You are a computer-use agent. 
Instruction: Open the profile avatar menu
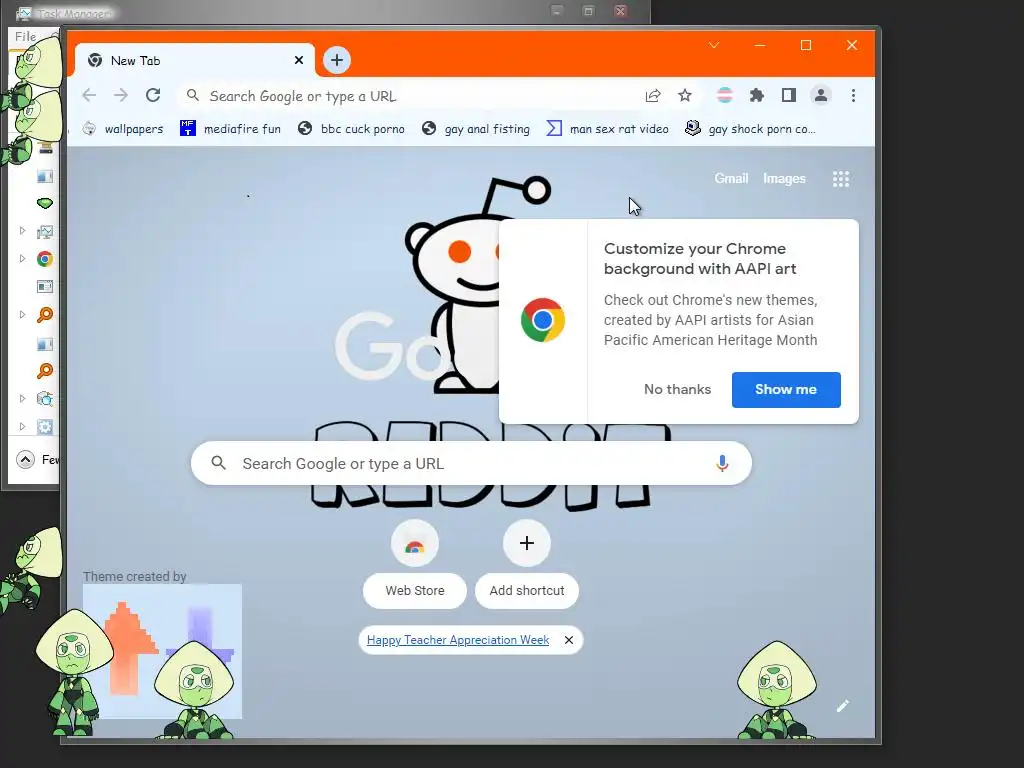(820, 95)
